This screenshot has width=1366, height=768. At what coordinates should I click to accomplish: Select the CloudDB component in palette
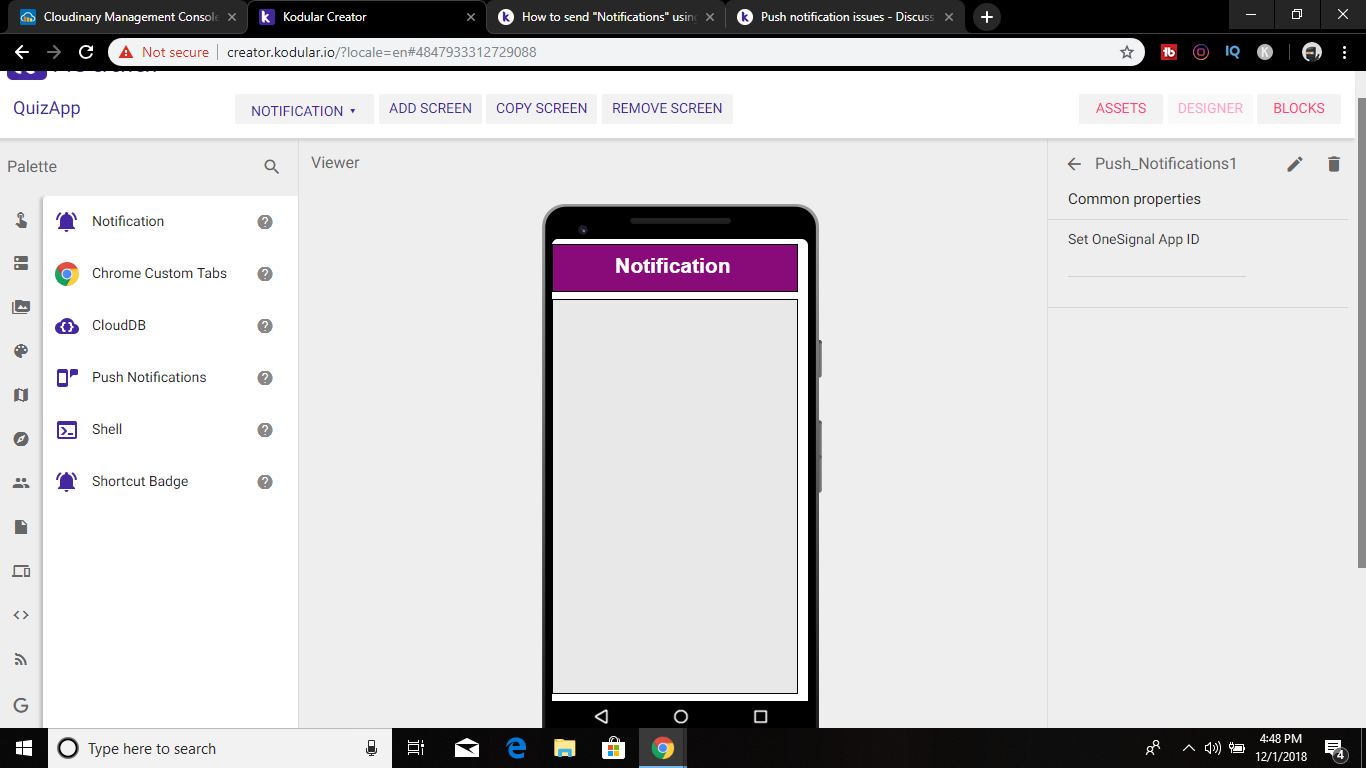coord(119,326)
